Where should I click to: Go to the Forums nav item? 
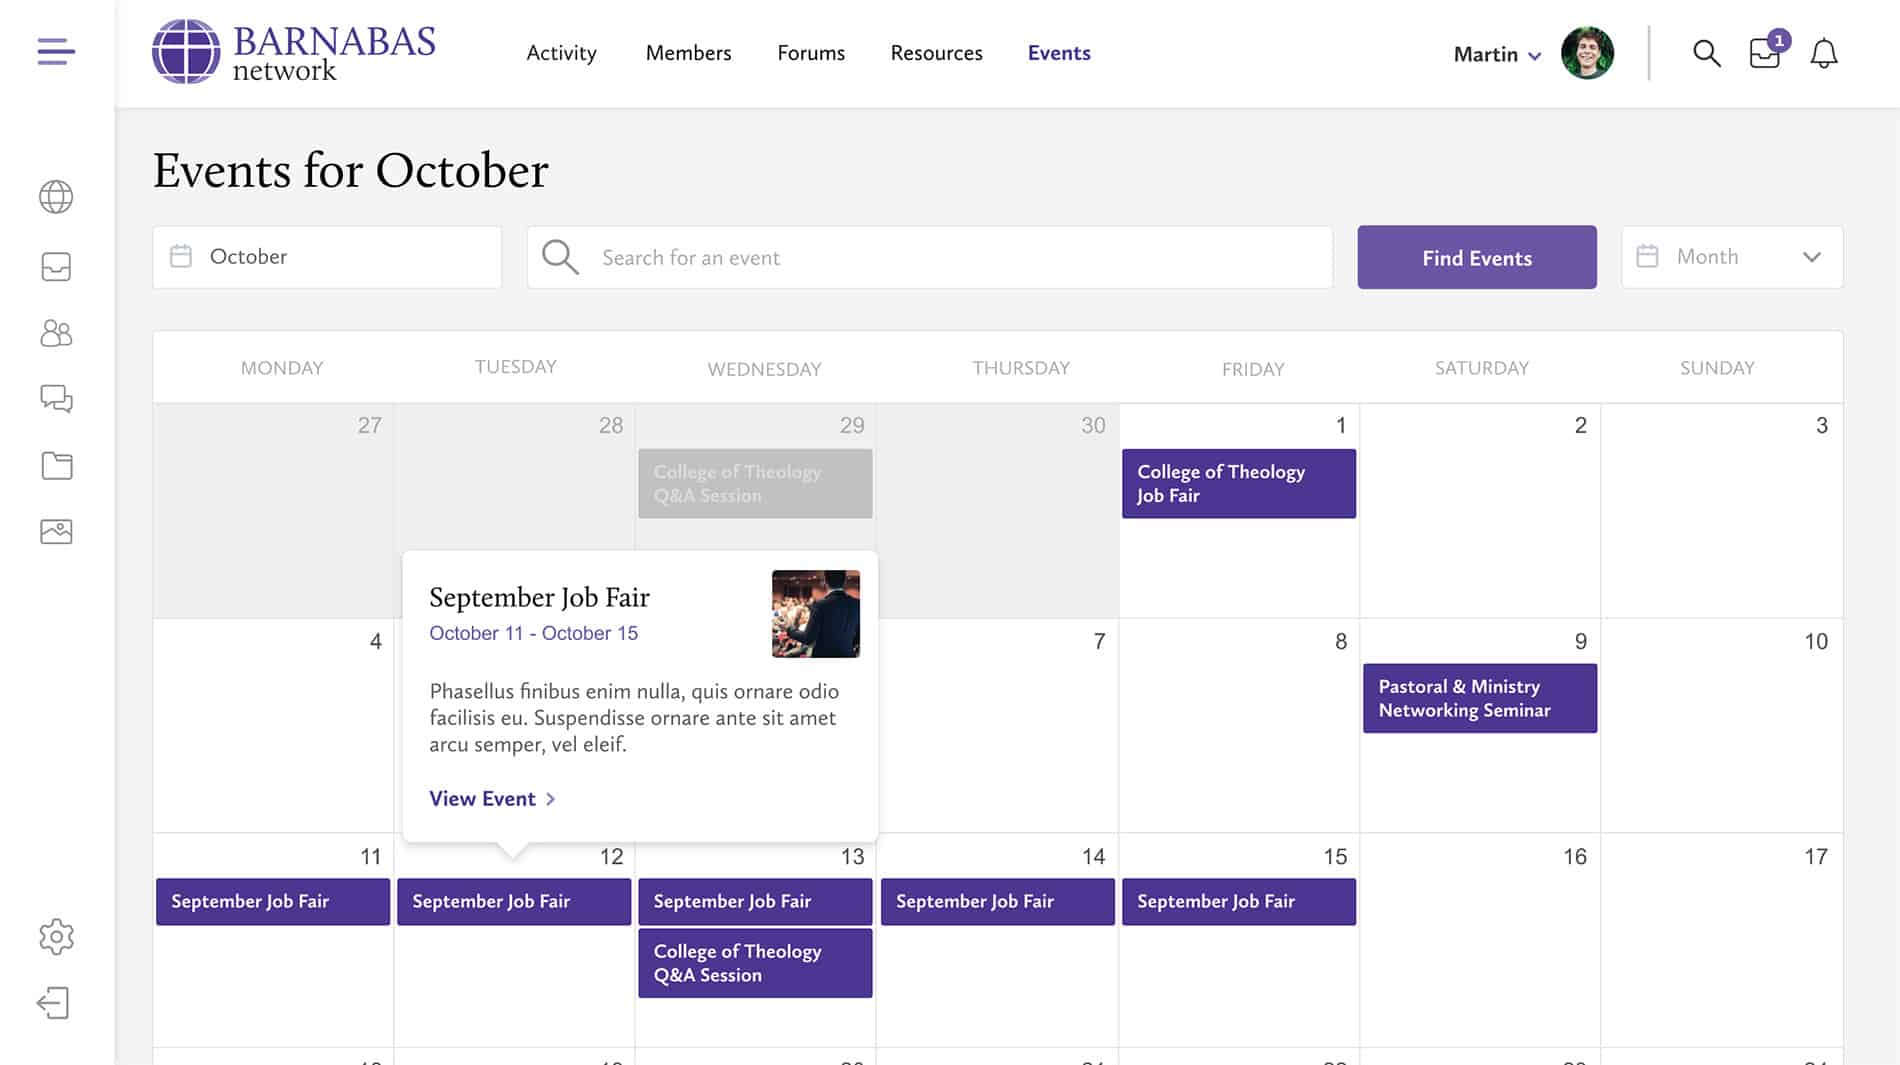[x=811, y=53]
